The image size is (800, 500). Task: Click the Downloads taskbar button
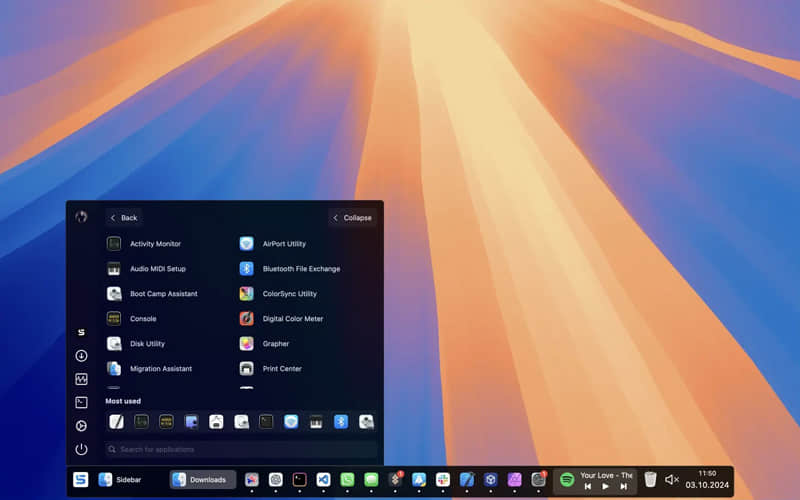pyautogui.click(x=203, y=480)
